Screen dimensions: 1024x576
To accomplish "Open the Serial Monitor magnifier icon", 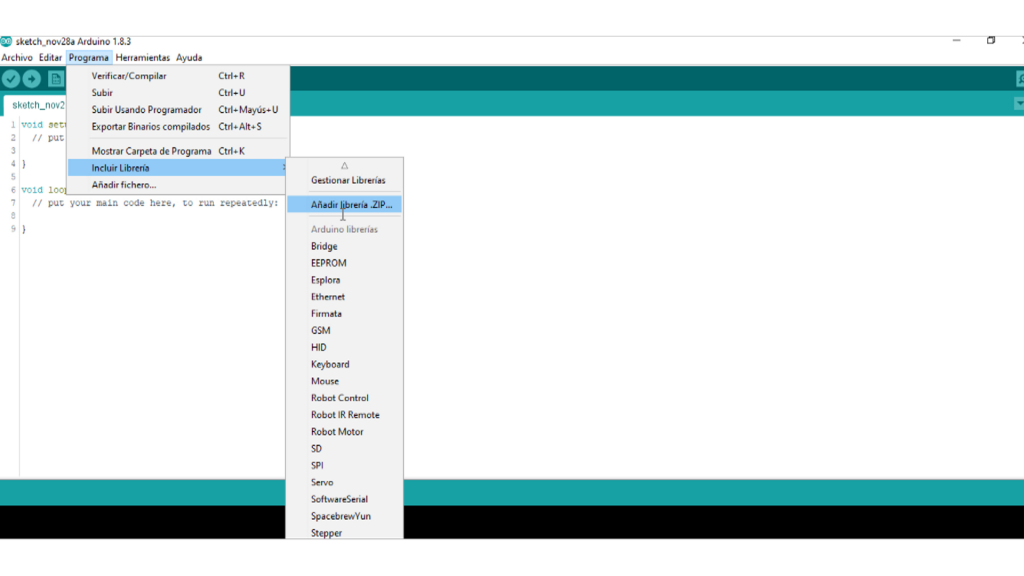I will 1019,79.
